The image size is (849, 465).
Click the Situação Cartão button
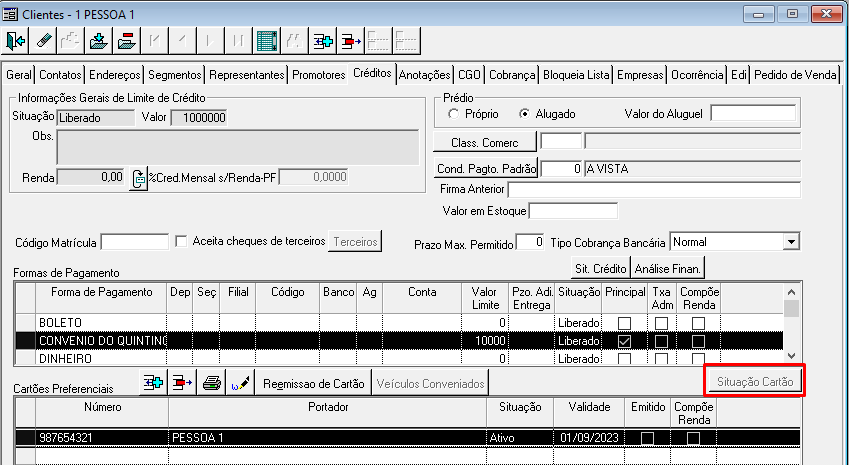click(755, 382)
